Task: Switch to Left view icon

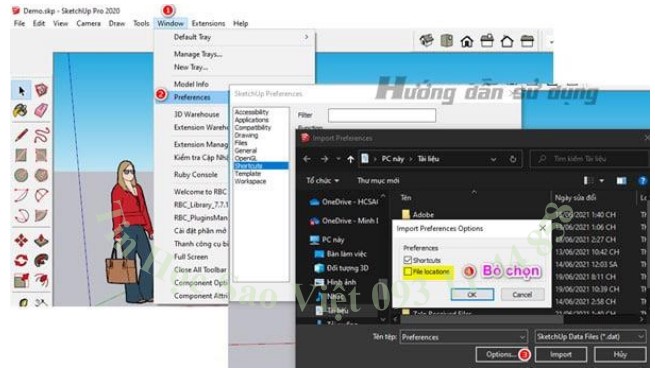Action: coord(527,41)
